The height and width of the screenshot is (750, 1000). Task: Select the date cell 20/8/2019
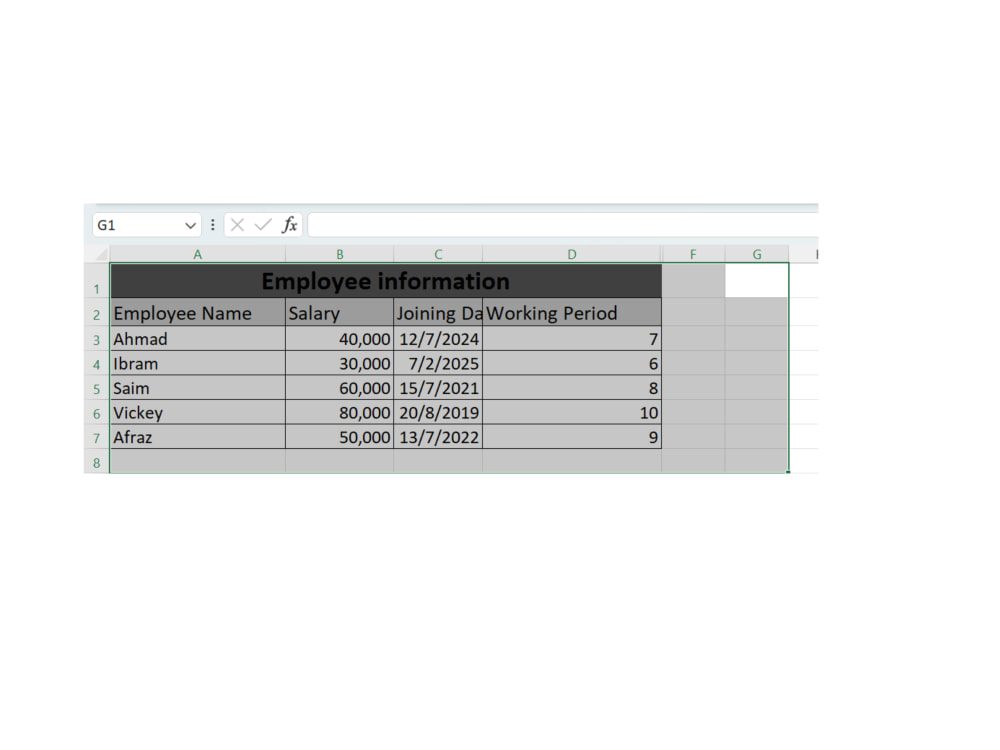point(438,413)
